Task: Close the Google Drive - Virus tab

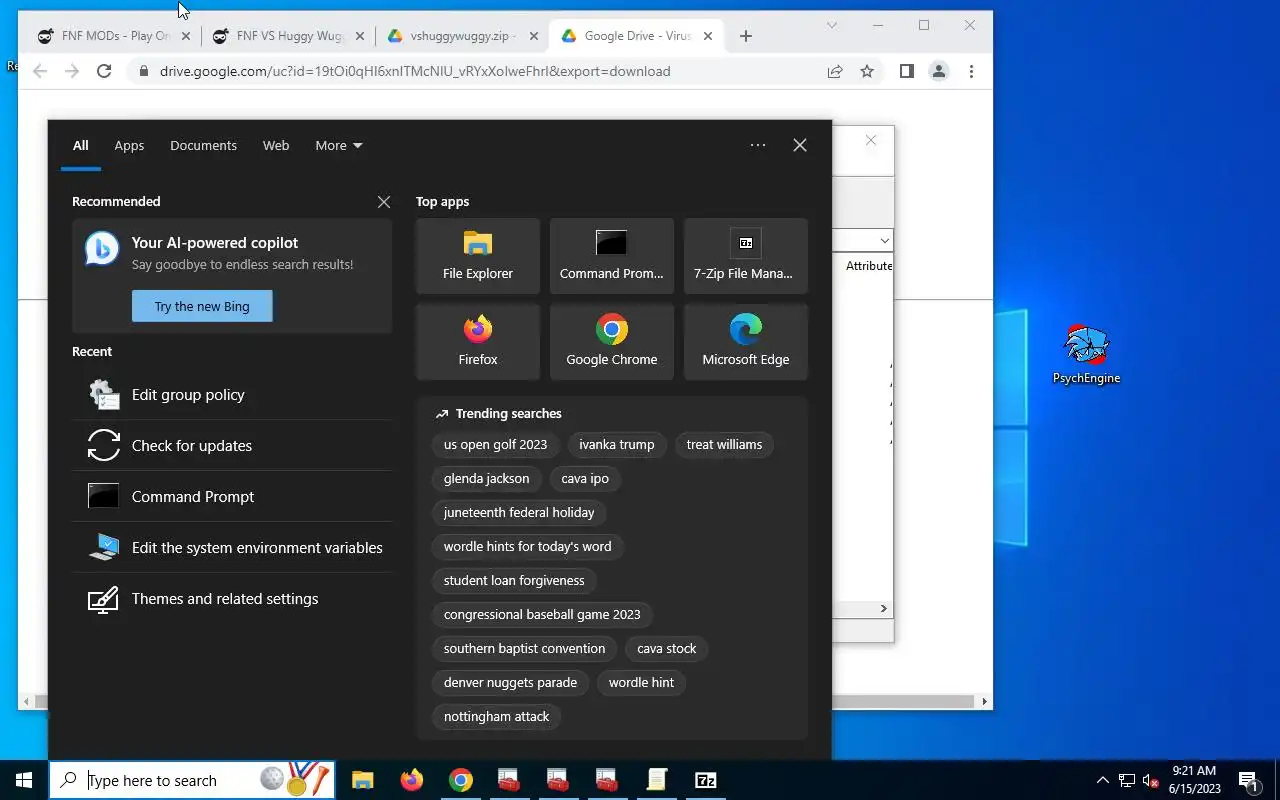Action: [x=708, y=36]
